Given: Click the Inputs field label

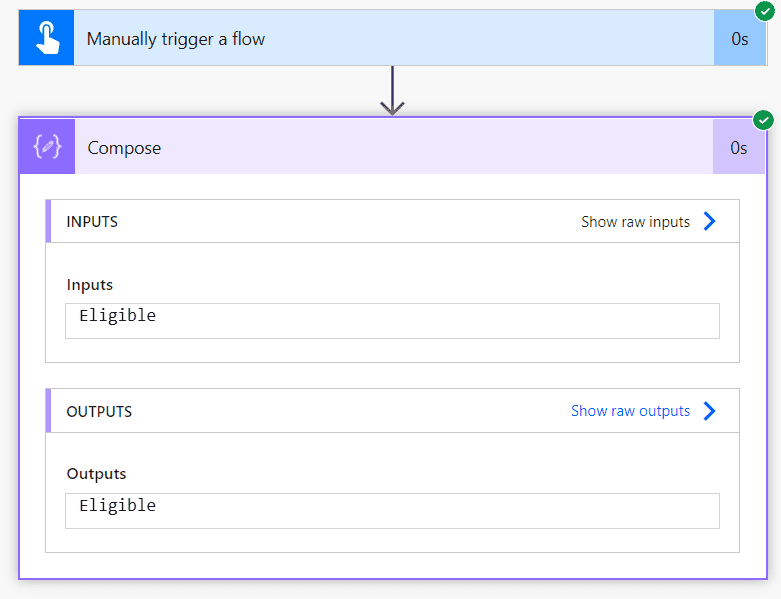Looking at the screenshot, I should click(x=90, y=285).
